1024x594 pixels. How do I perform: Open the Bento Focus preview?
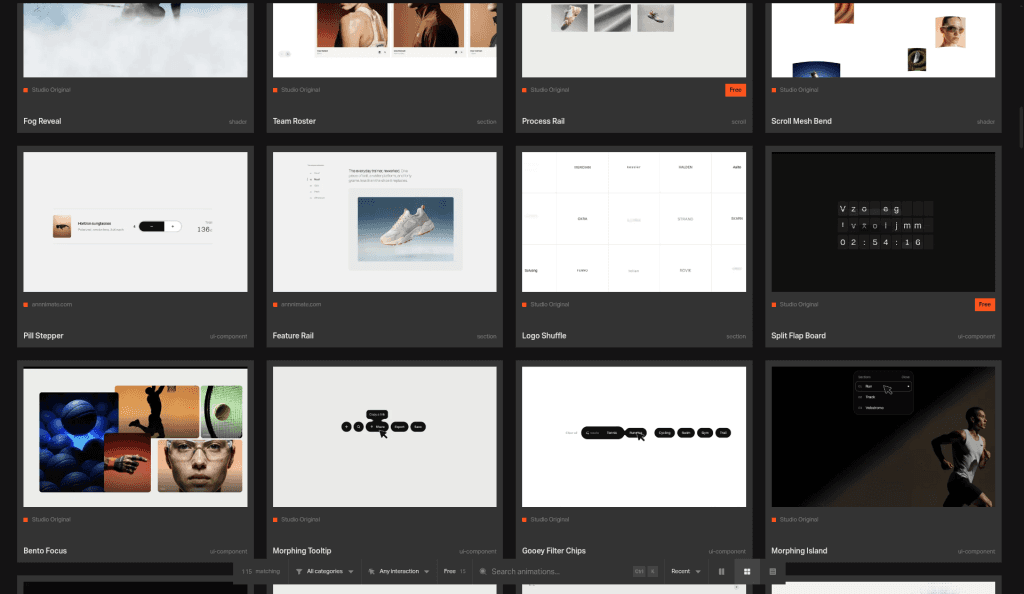click(135, 437)
